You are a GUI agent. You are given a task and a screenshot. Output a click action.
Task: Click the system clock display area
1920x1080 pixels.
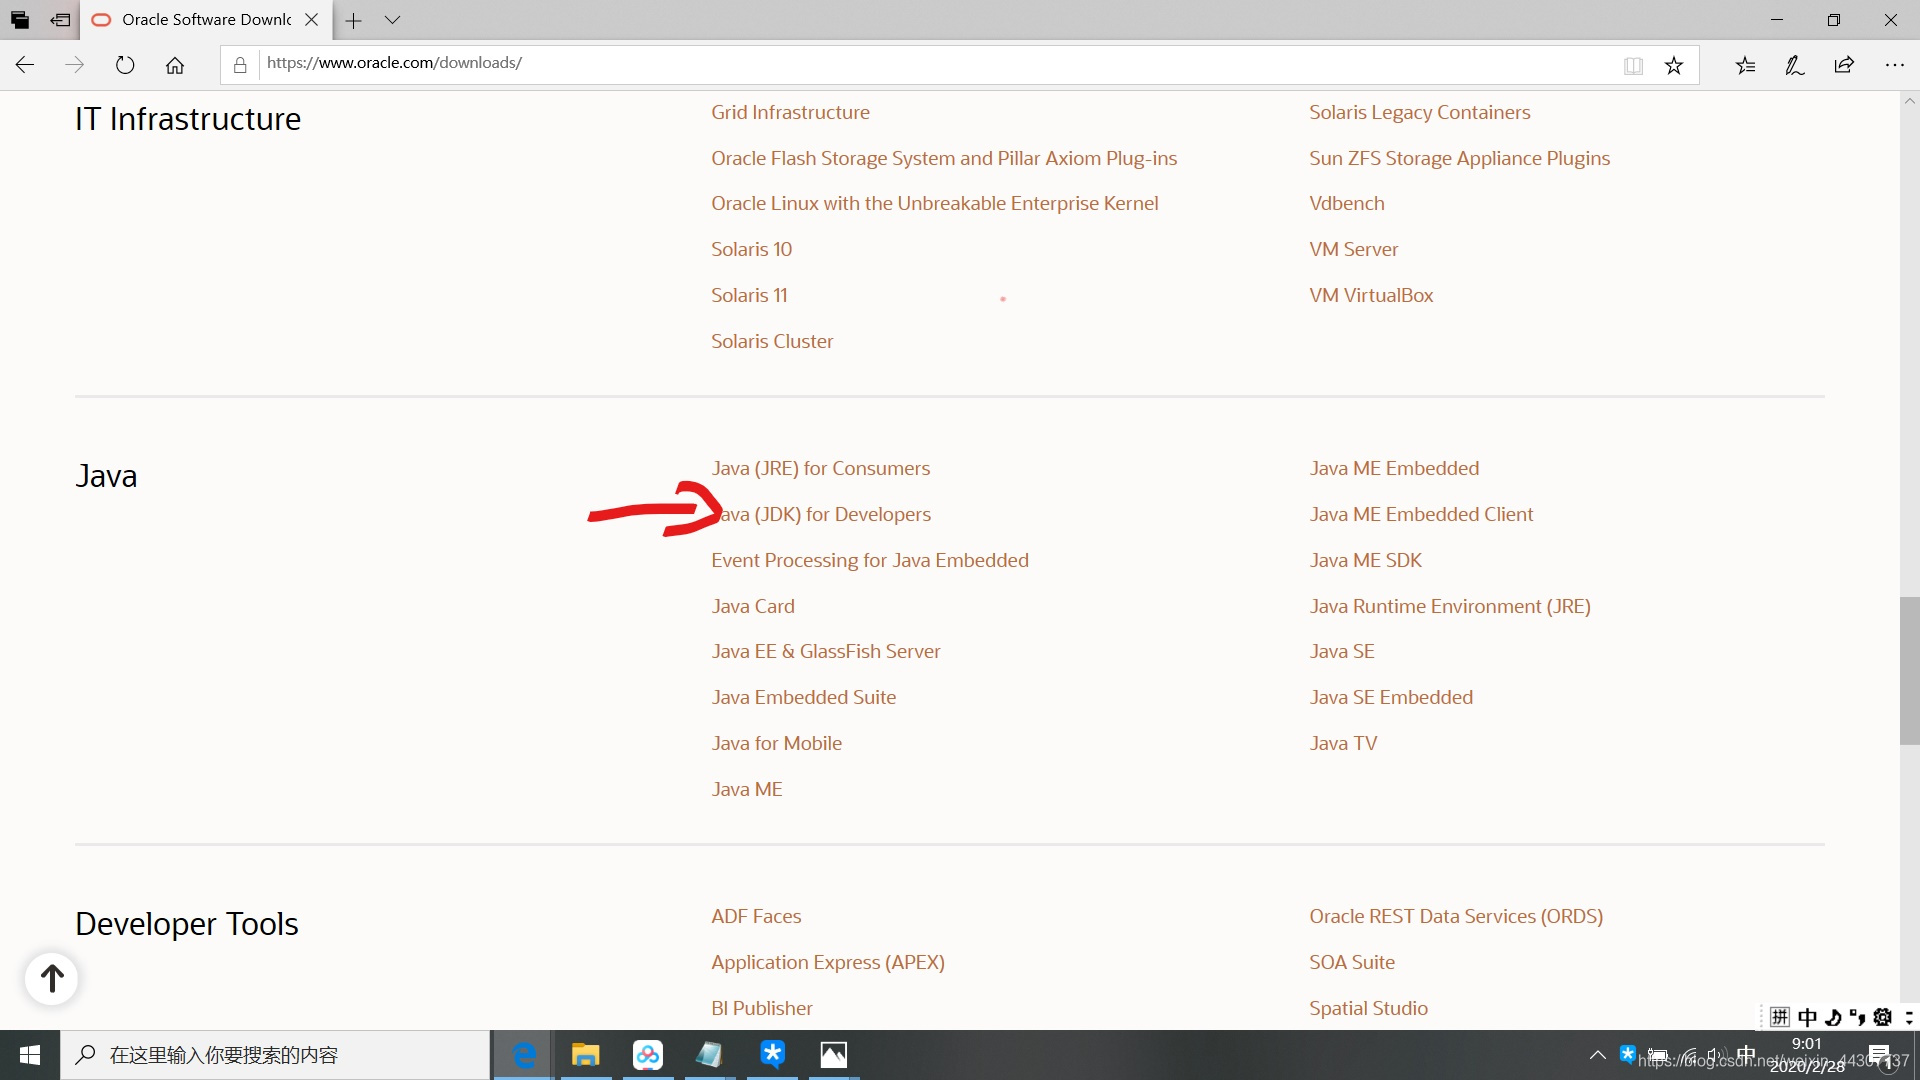click(x=1809, y=1054)
